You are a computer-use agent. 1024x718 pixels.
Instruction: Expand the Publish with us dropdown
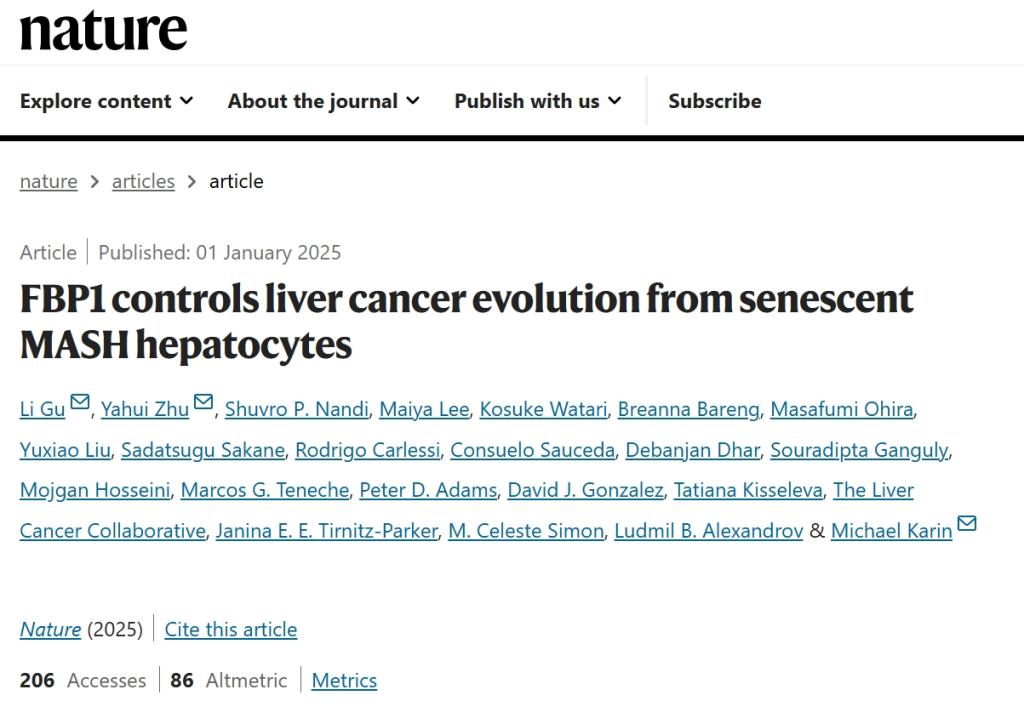point(537,101)
